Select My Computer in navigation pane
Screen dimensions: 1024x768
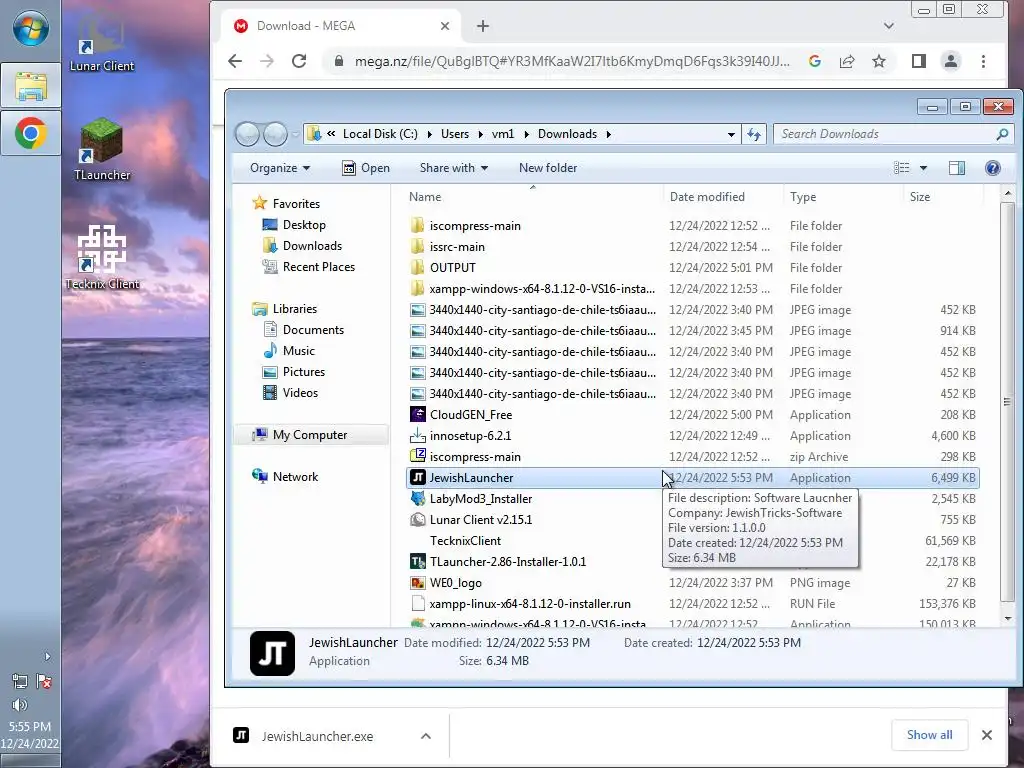pos(310,435)
